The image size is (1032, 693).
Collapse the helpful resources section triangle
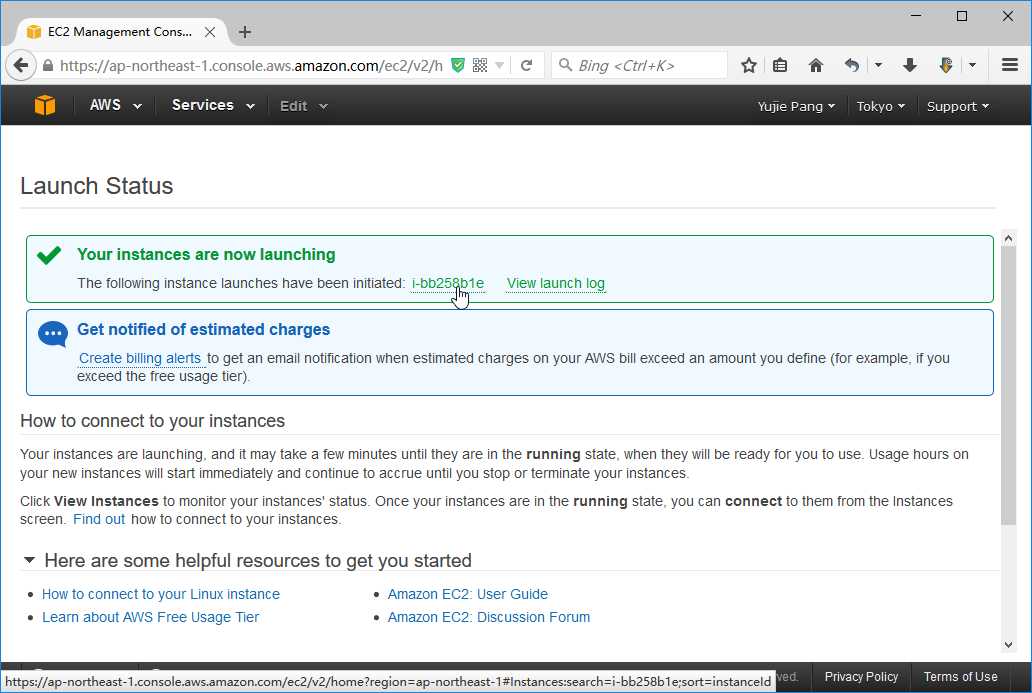[x=29, y=560]
